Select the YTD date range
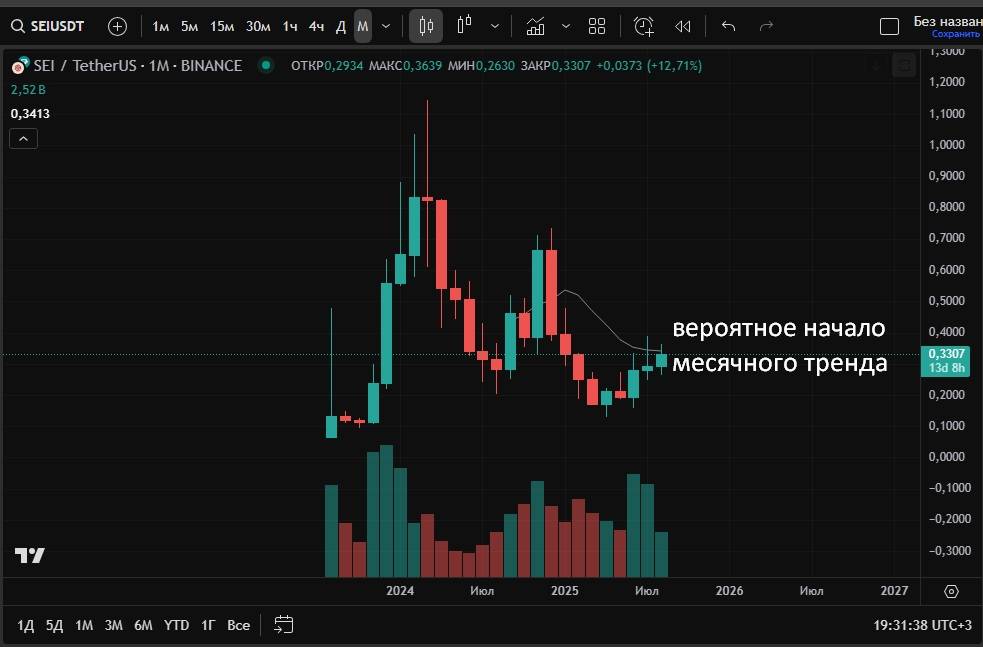 (176, 625)
